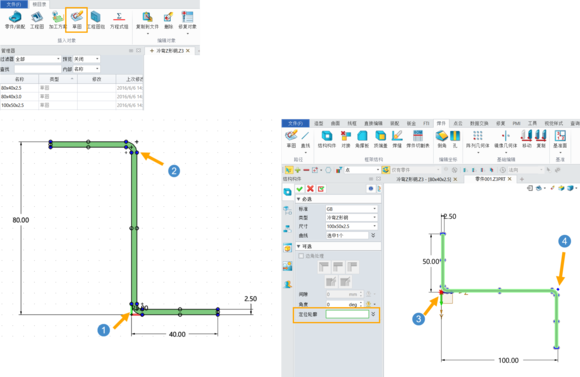This screenshot has height=377, width=580.
Task: Click the 结构构件 structural member icon
Action: coord(327,136)
